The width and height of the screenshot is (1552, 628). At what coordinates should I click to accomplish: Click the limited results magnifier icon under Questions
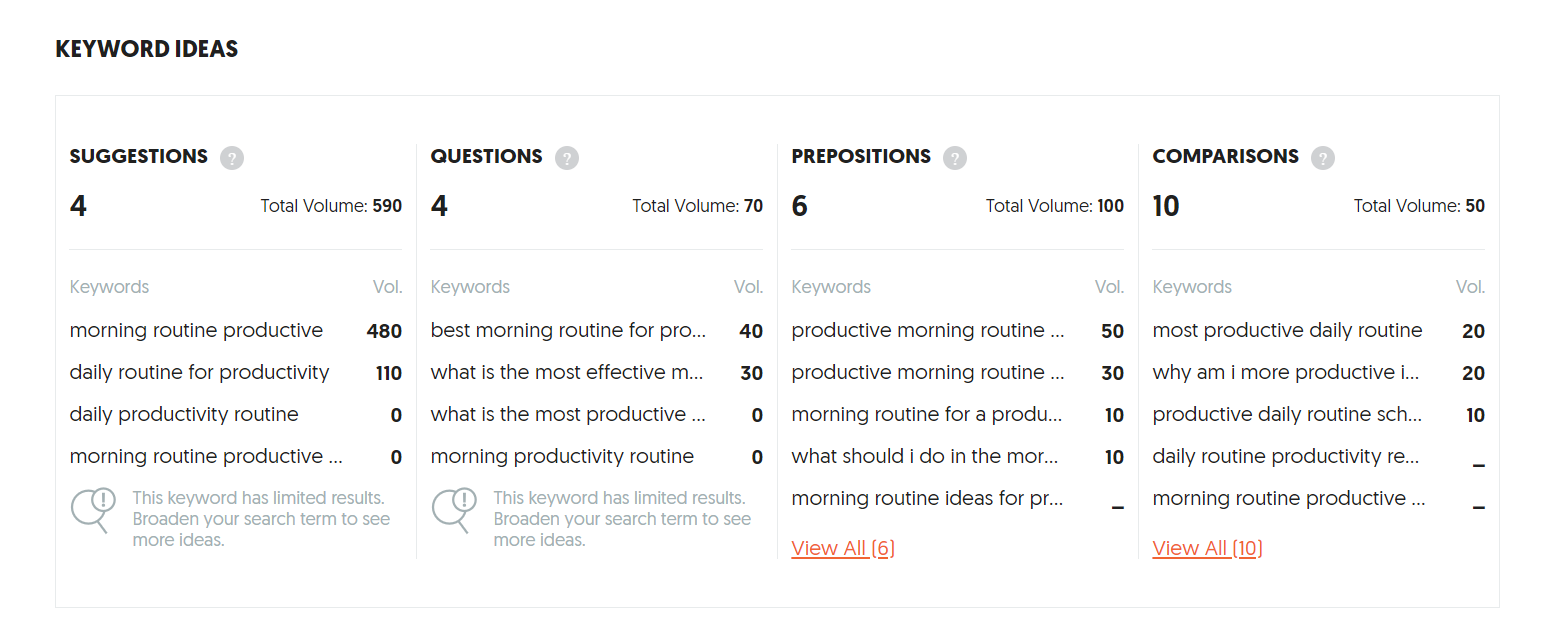coord(453,510)
